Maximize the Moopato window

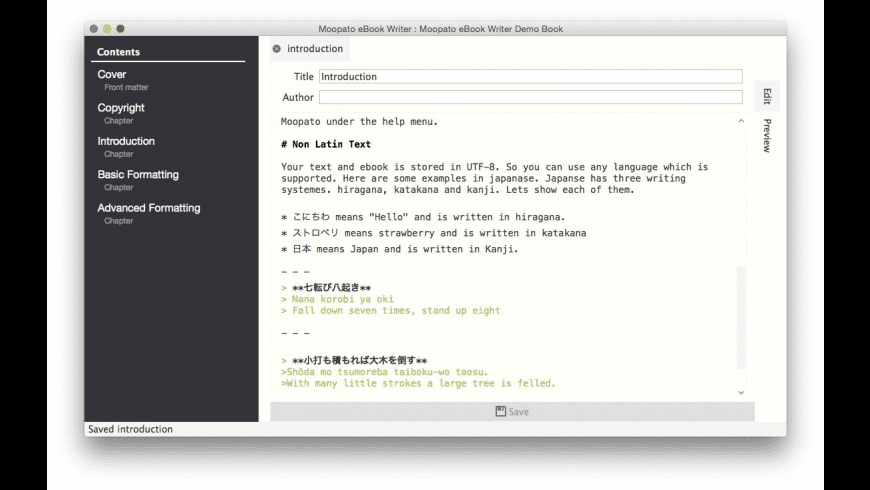[x=120, y=29]
